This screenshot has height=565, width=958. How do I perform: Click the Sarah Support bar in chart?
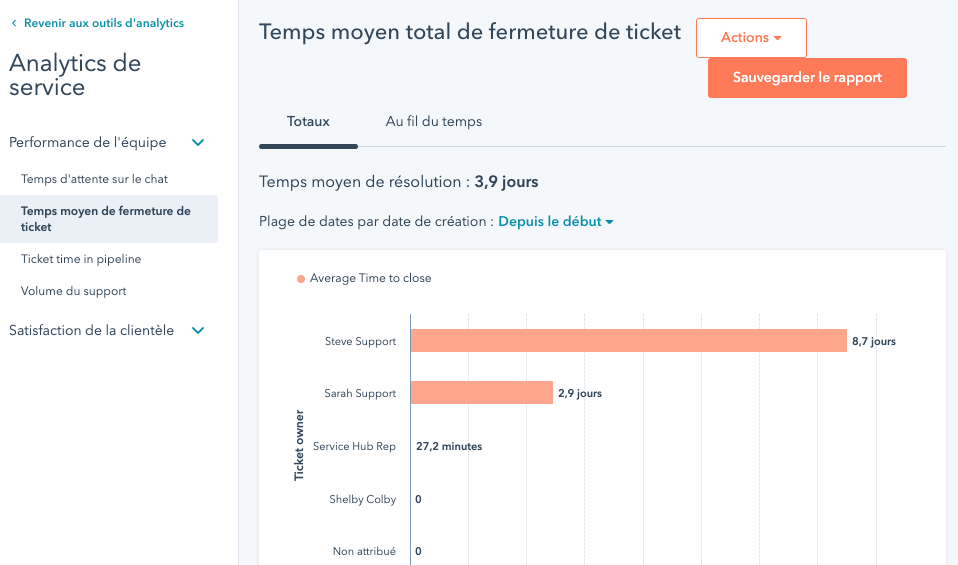click(481, 393)
